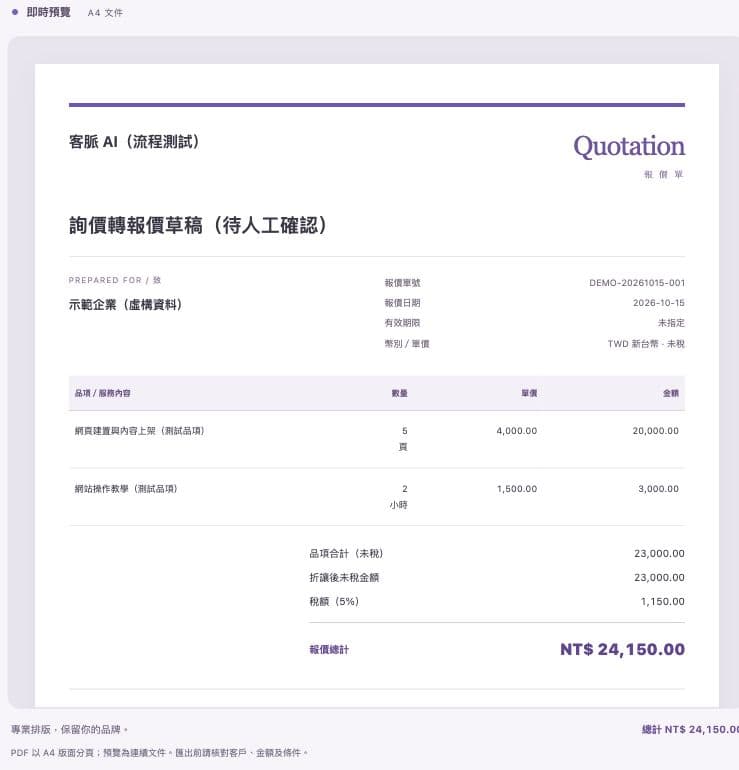The image size is (739, 770).
Task: Select the title 詢價轉報價草稿（待人工確認）
Action: 198,225
